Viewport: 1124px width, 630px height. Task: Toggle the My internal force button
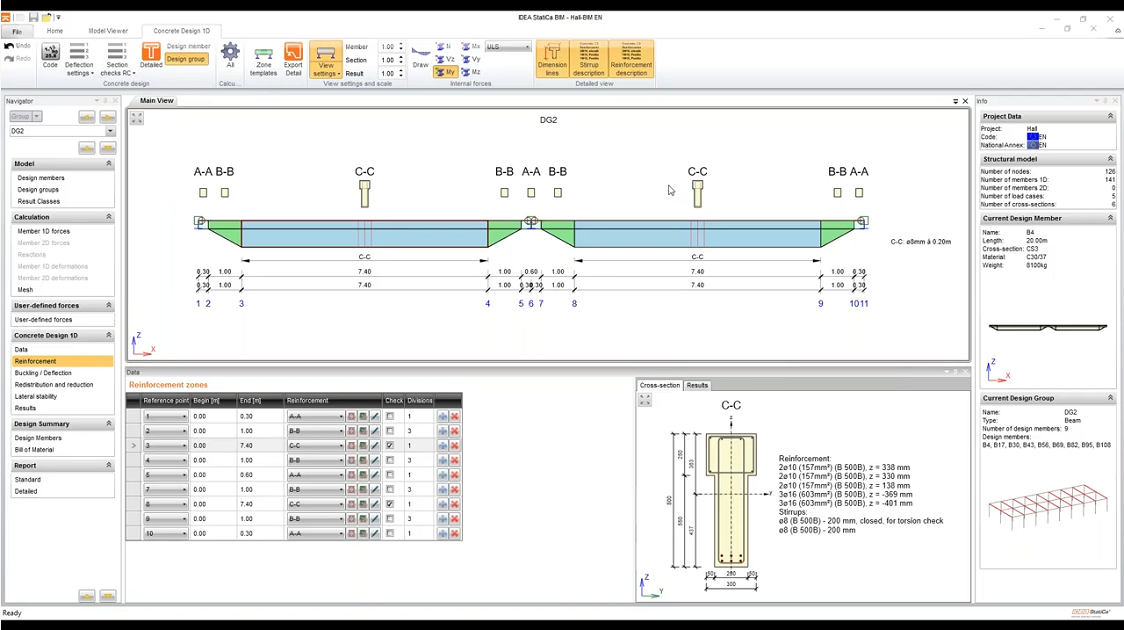(x=446, y=72)
